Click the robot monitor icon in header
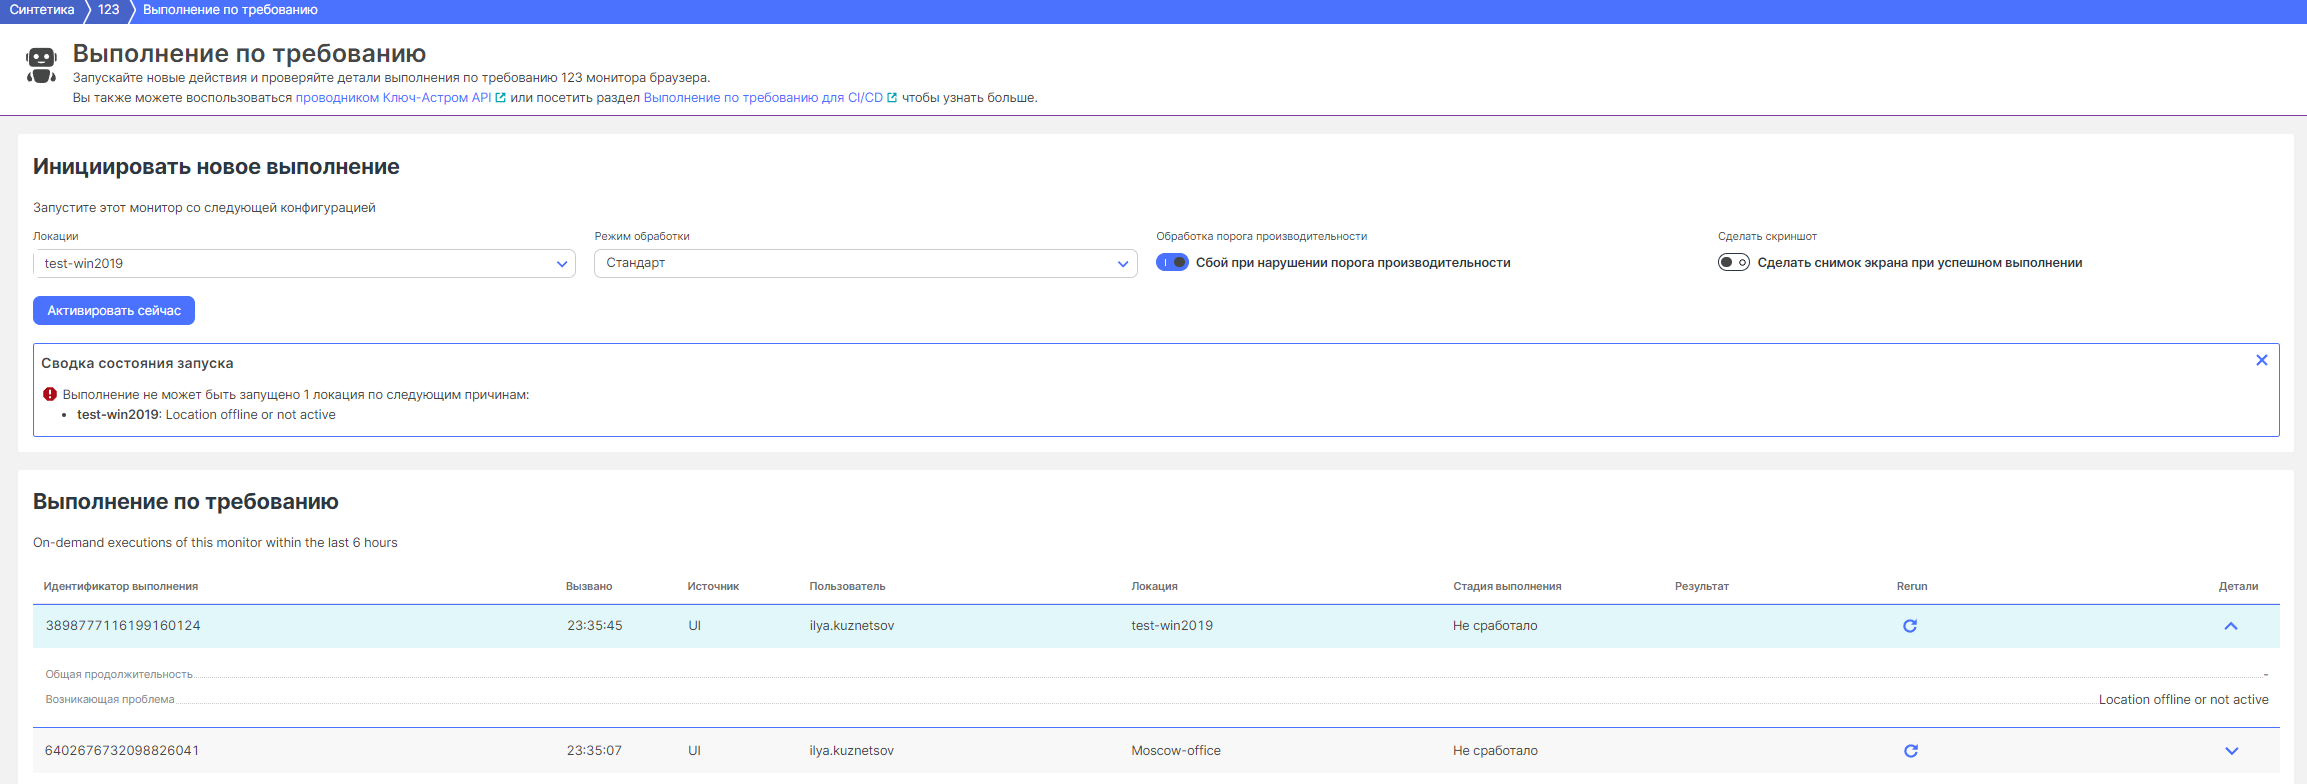The image size is (2307, 784). point(41,65)
